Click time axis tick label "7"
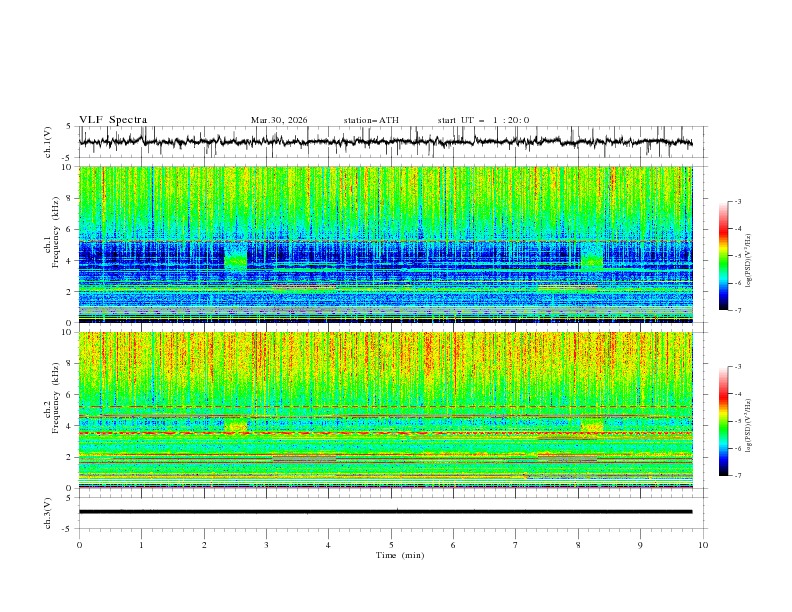The width and height of the screenshot is (792, 612). [x=516, y=545]
